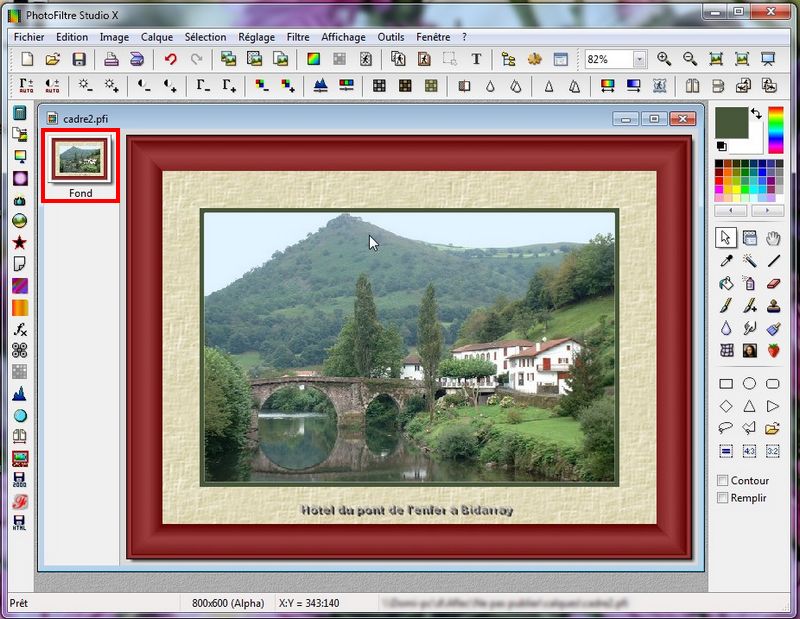Select the Line tool
The width and height of the screenshot is (800, 619).
773,261
